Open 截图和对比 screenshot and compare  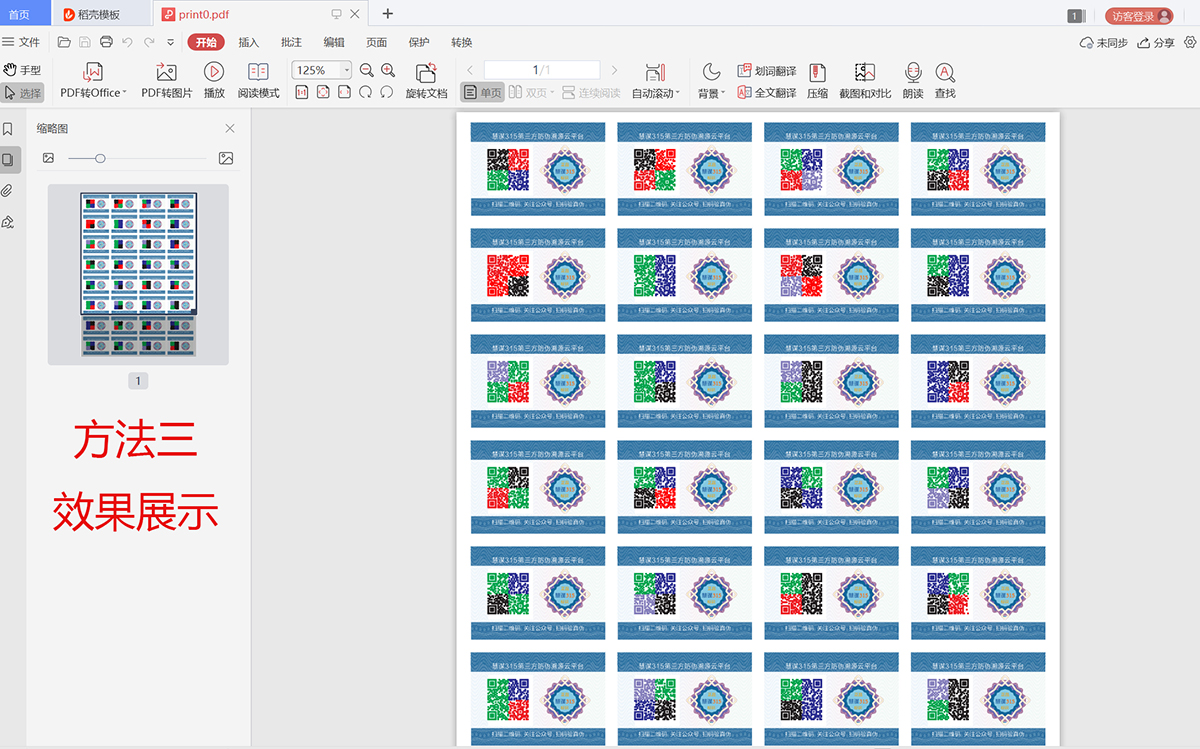coord(865,81)
